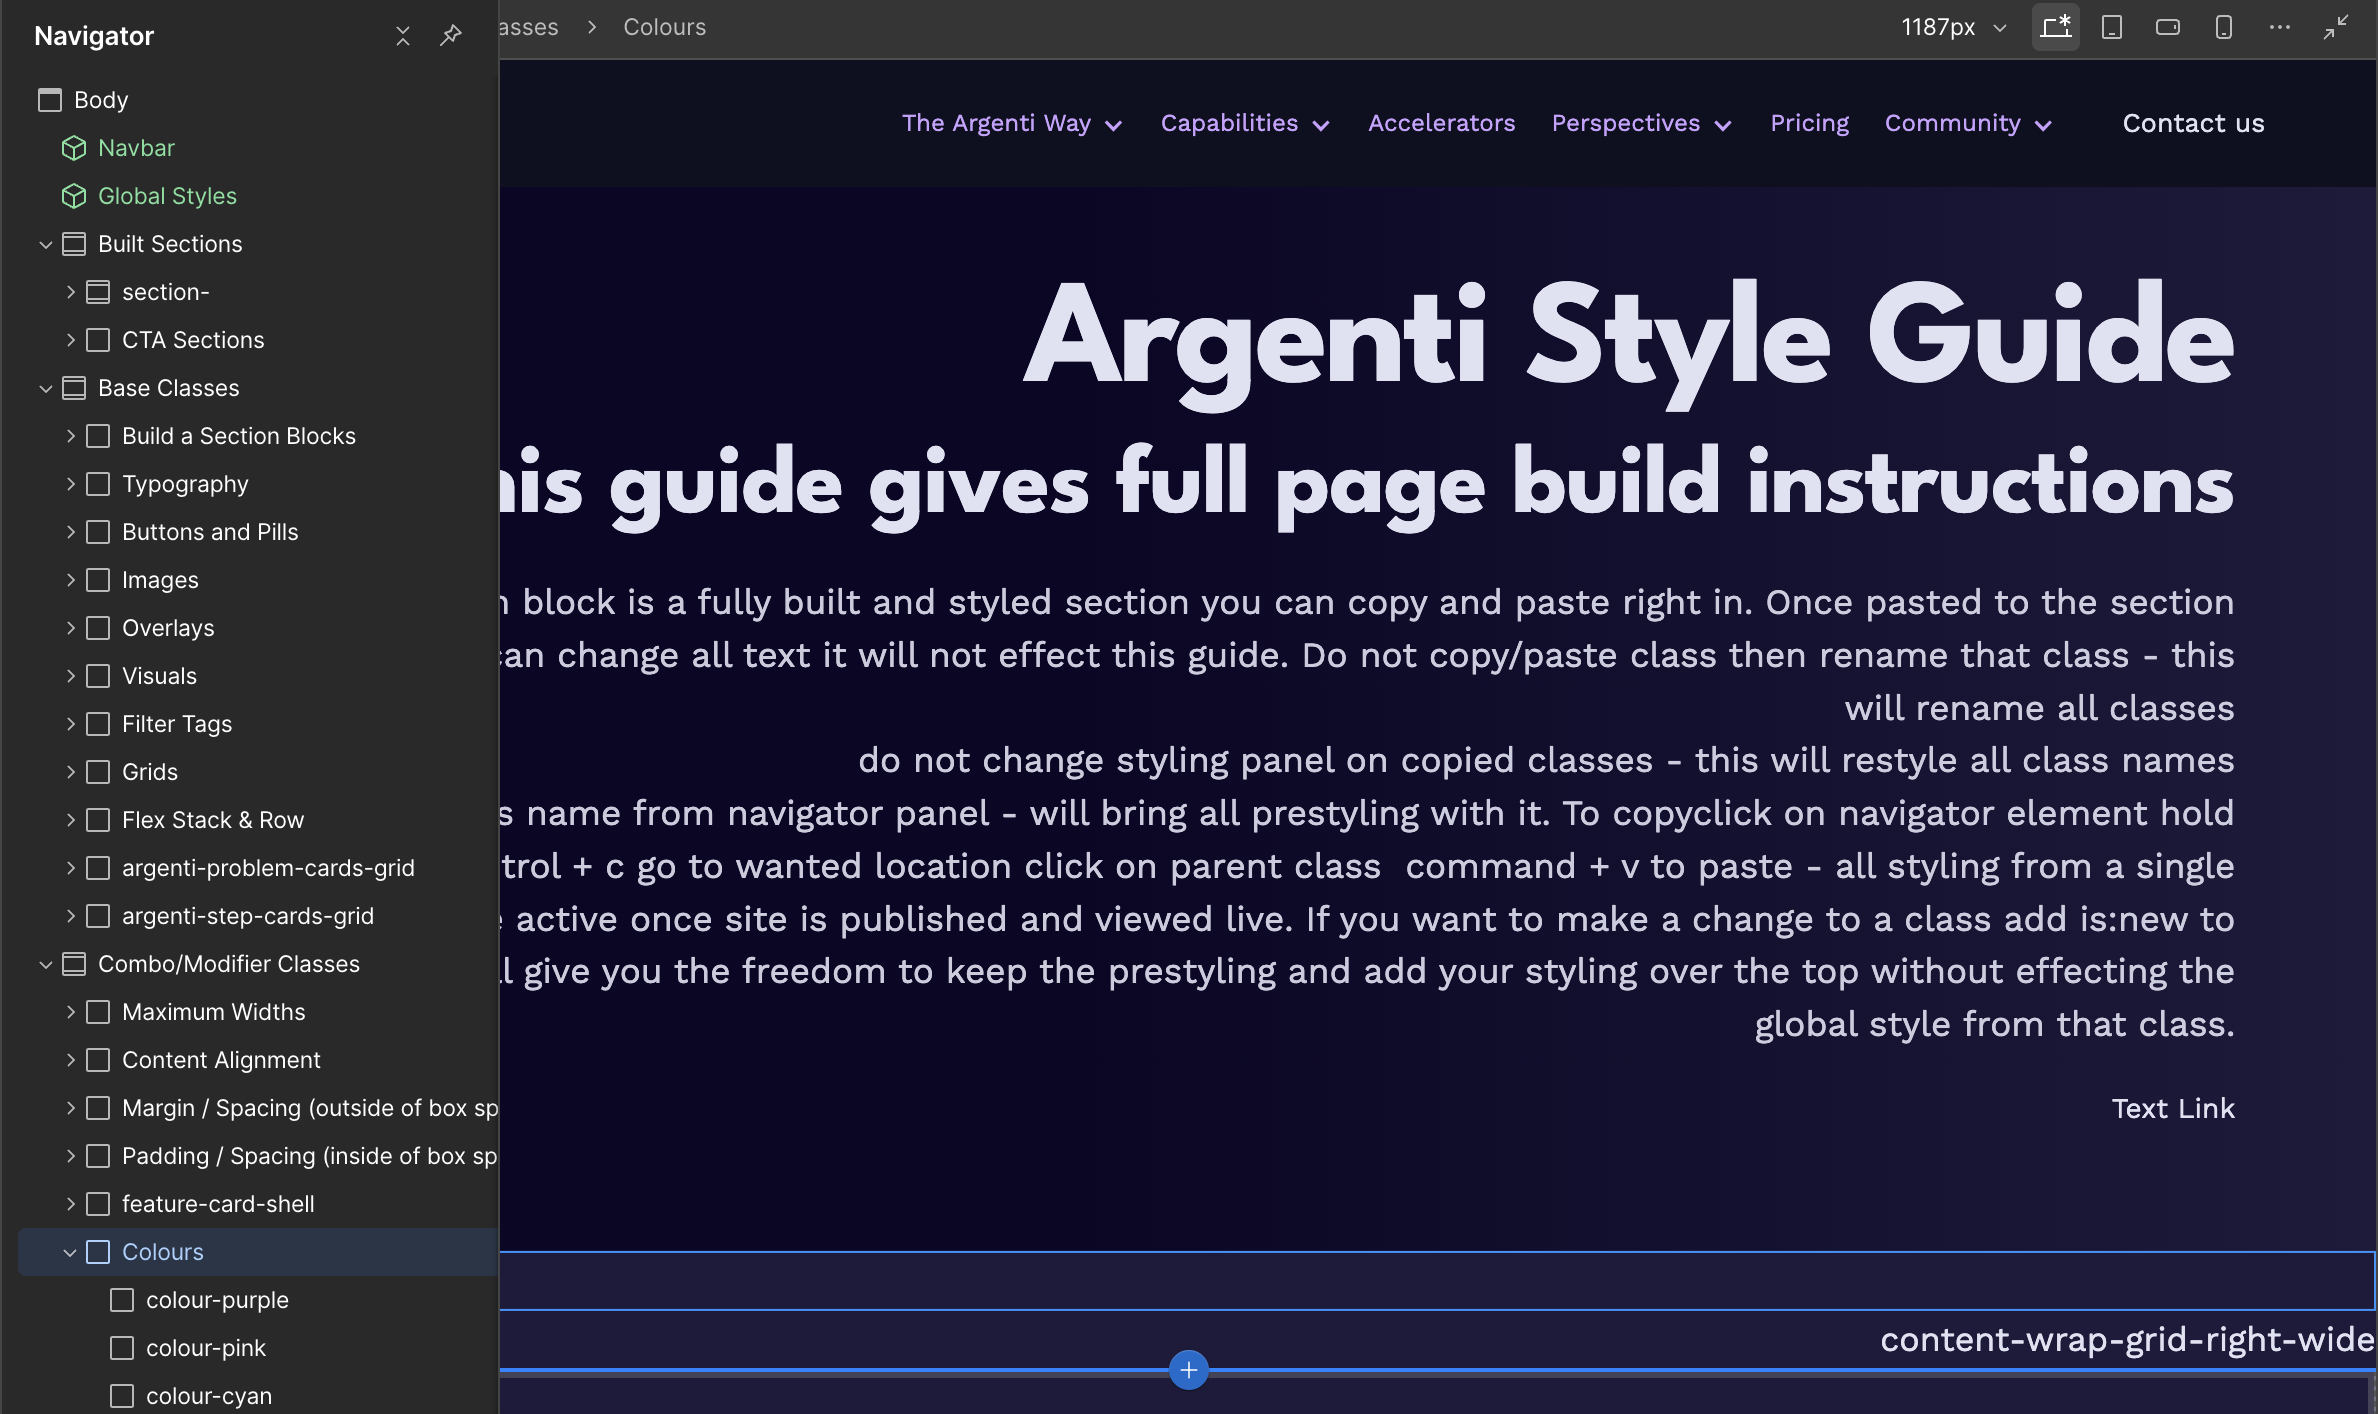Select Content Alignment tree row
The height and width of the screenshot is (1414, 2378).
click(258, 1060)
